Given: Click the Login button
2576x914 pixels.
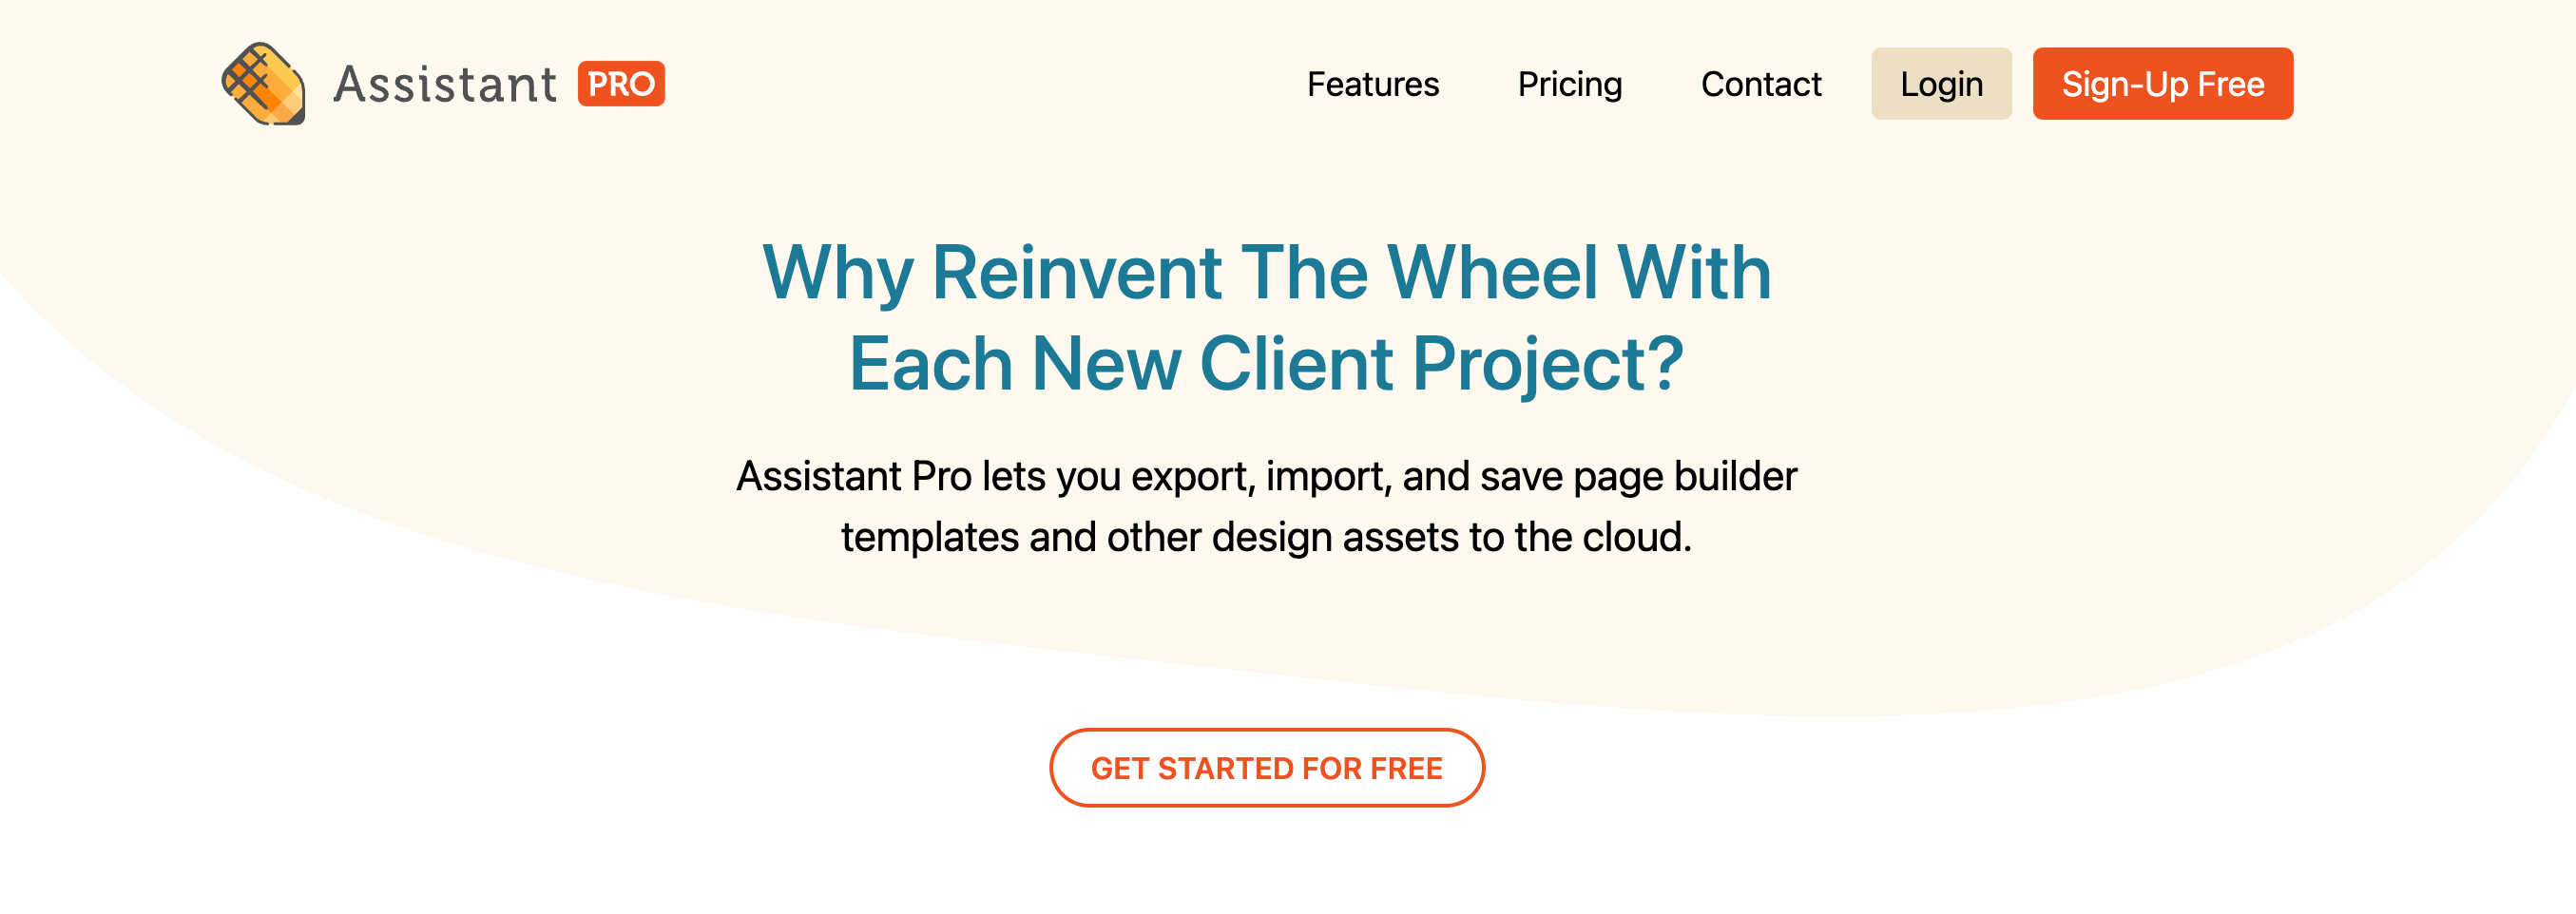Looking at the screenshot, I should click(1941, 84).
